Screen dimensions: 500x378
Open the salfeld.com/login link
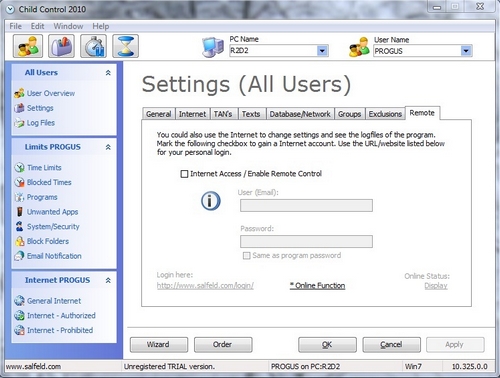click(205, 286)
